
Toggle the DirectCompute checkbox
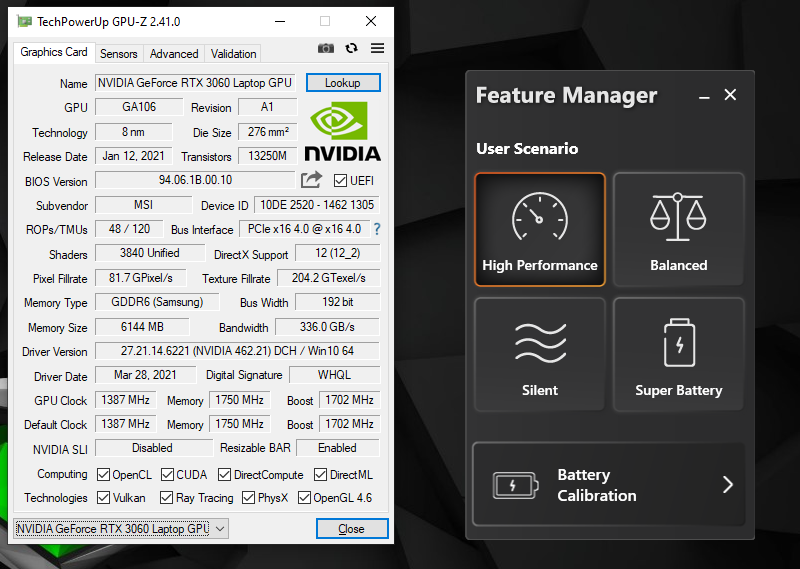point(224,475)
